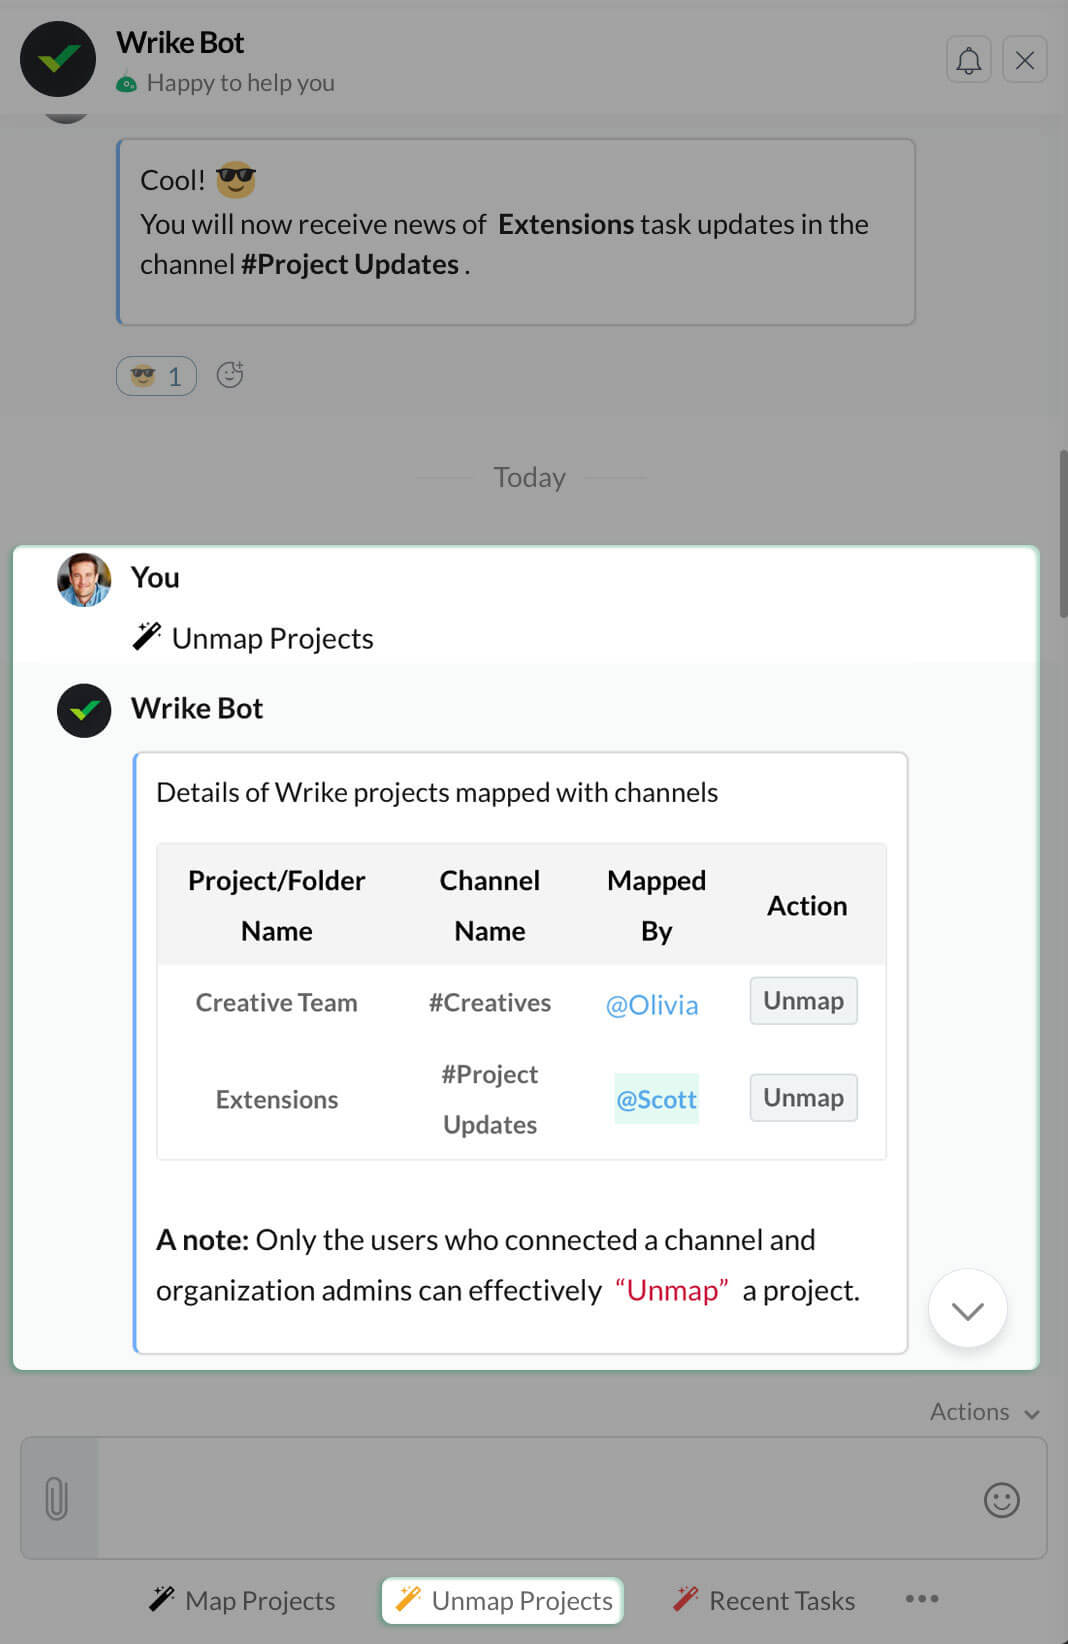The width and height of the screenshot is (1068, 1644).
Task: Focus the message input field
Action: (534, 1498)
